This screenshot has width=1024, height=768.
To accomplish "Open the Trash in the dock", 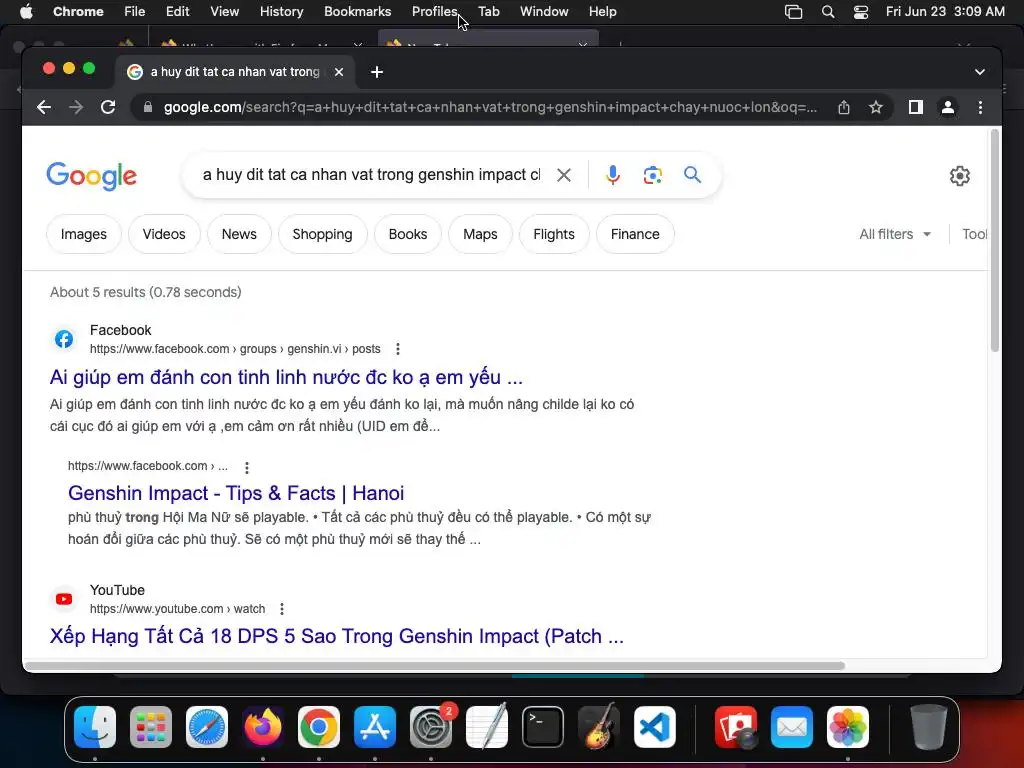I will click(x=928, y=727).
